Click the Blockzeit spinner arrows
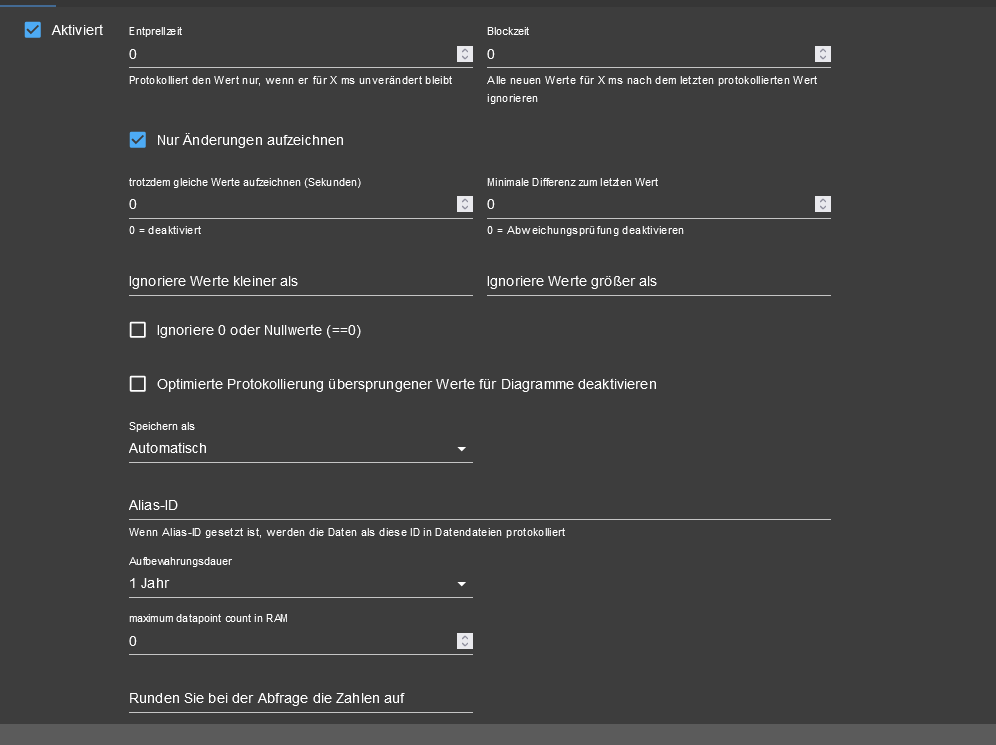The width and height of the screenshot is (996, 745). pos(823,54)
